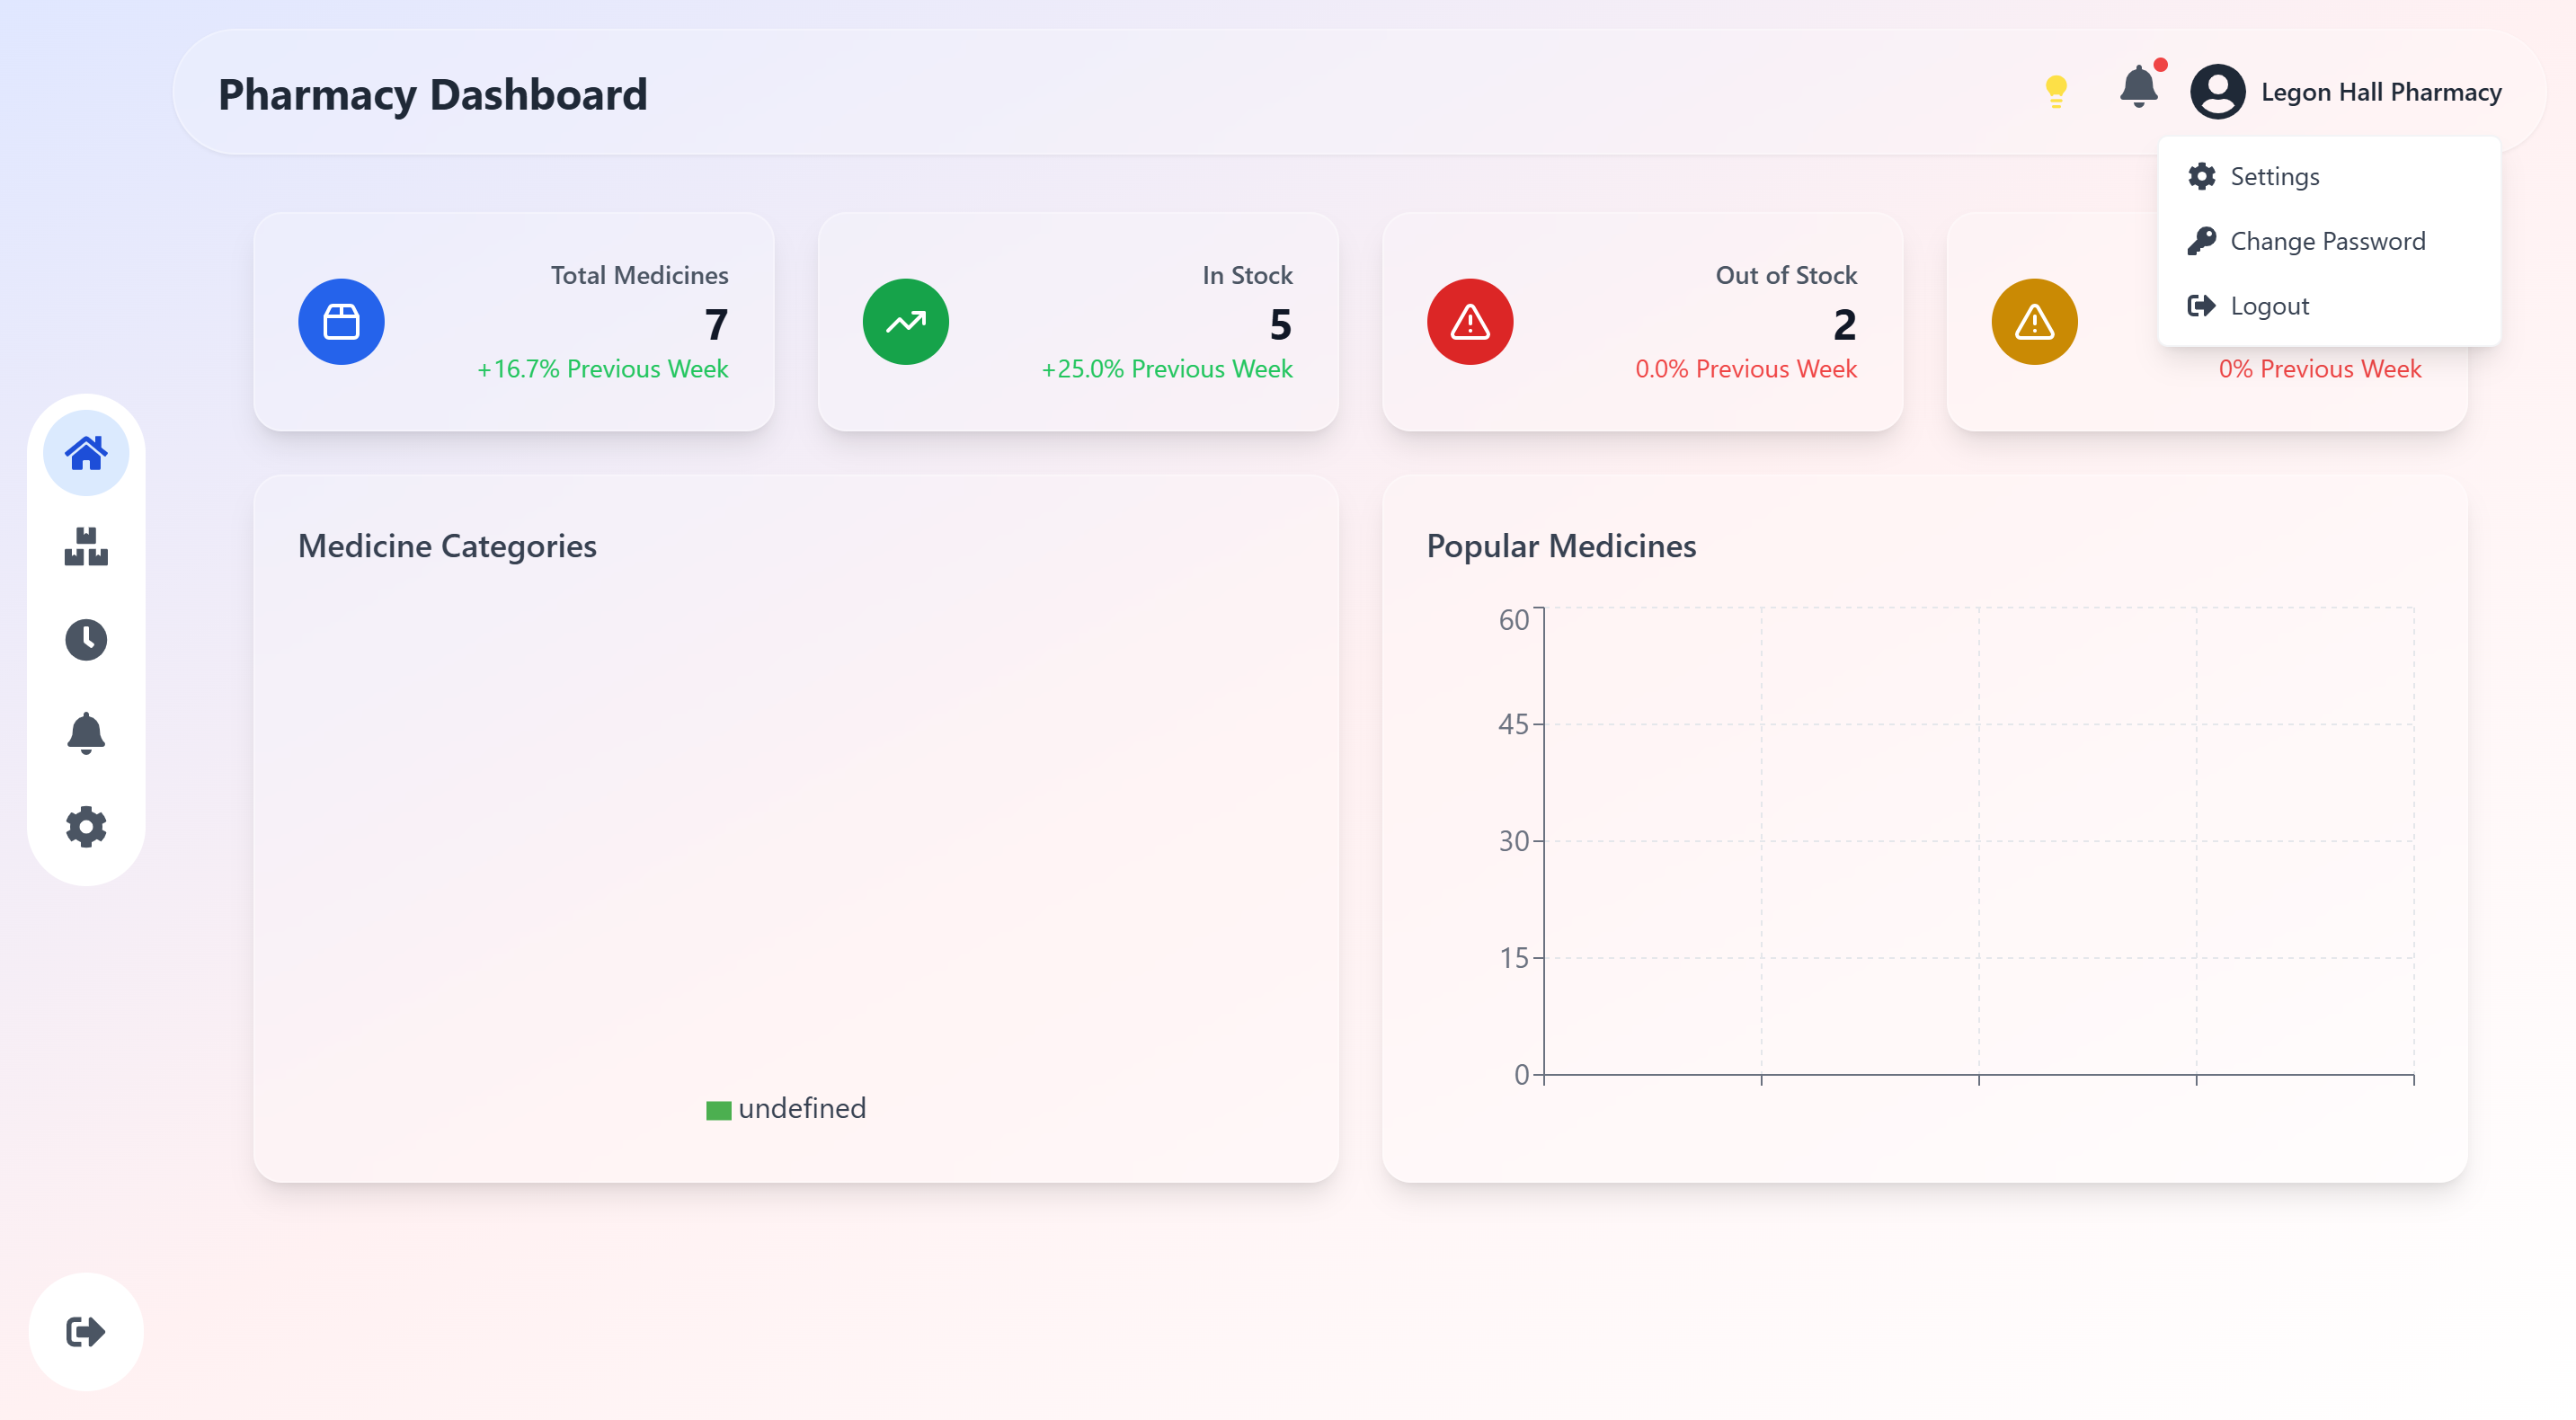Click the home icon in sidebar
This screenshot has height=1420, width=2576.
tap(86, 453)
